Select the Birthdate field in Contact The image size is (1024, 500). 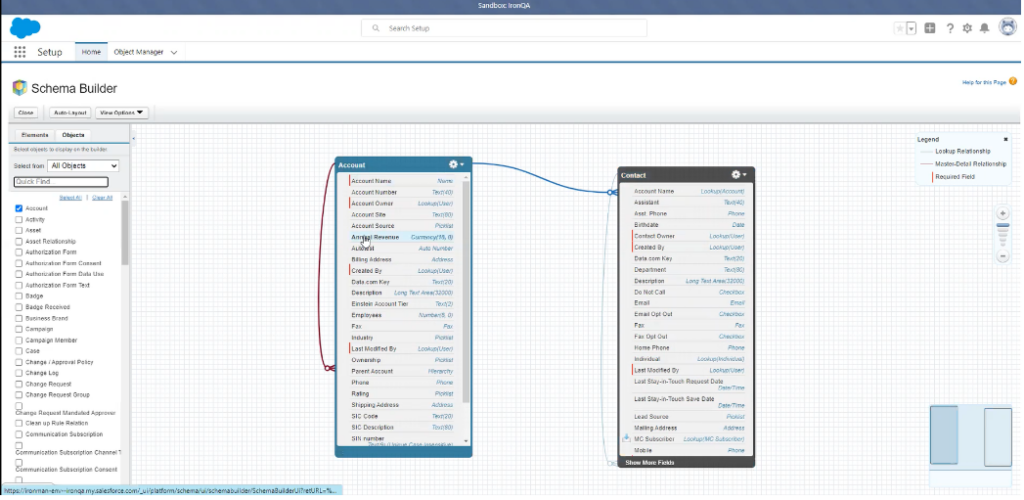click(689, 225)
